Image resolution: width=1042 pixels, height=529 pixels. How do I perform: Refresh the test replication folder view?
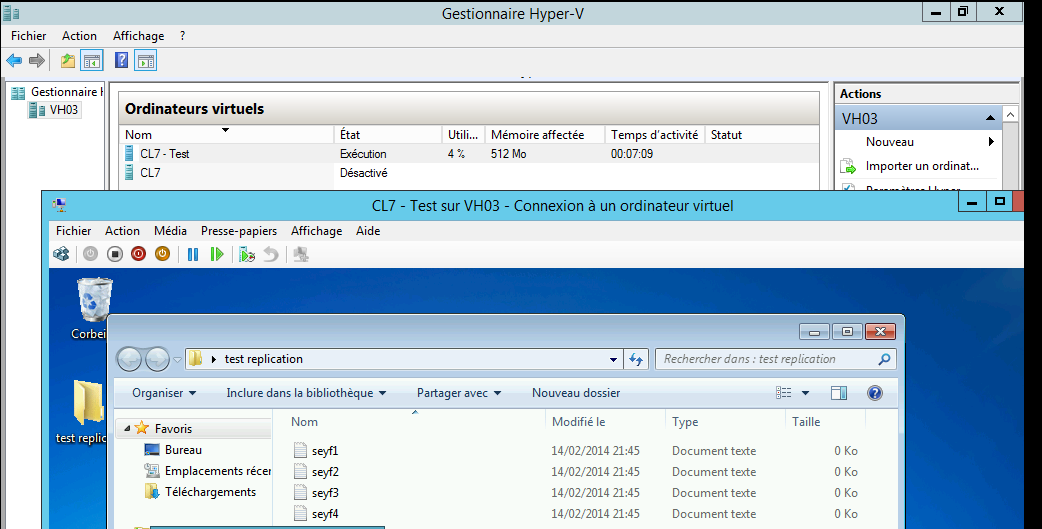coord(636,360)
